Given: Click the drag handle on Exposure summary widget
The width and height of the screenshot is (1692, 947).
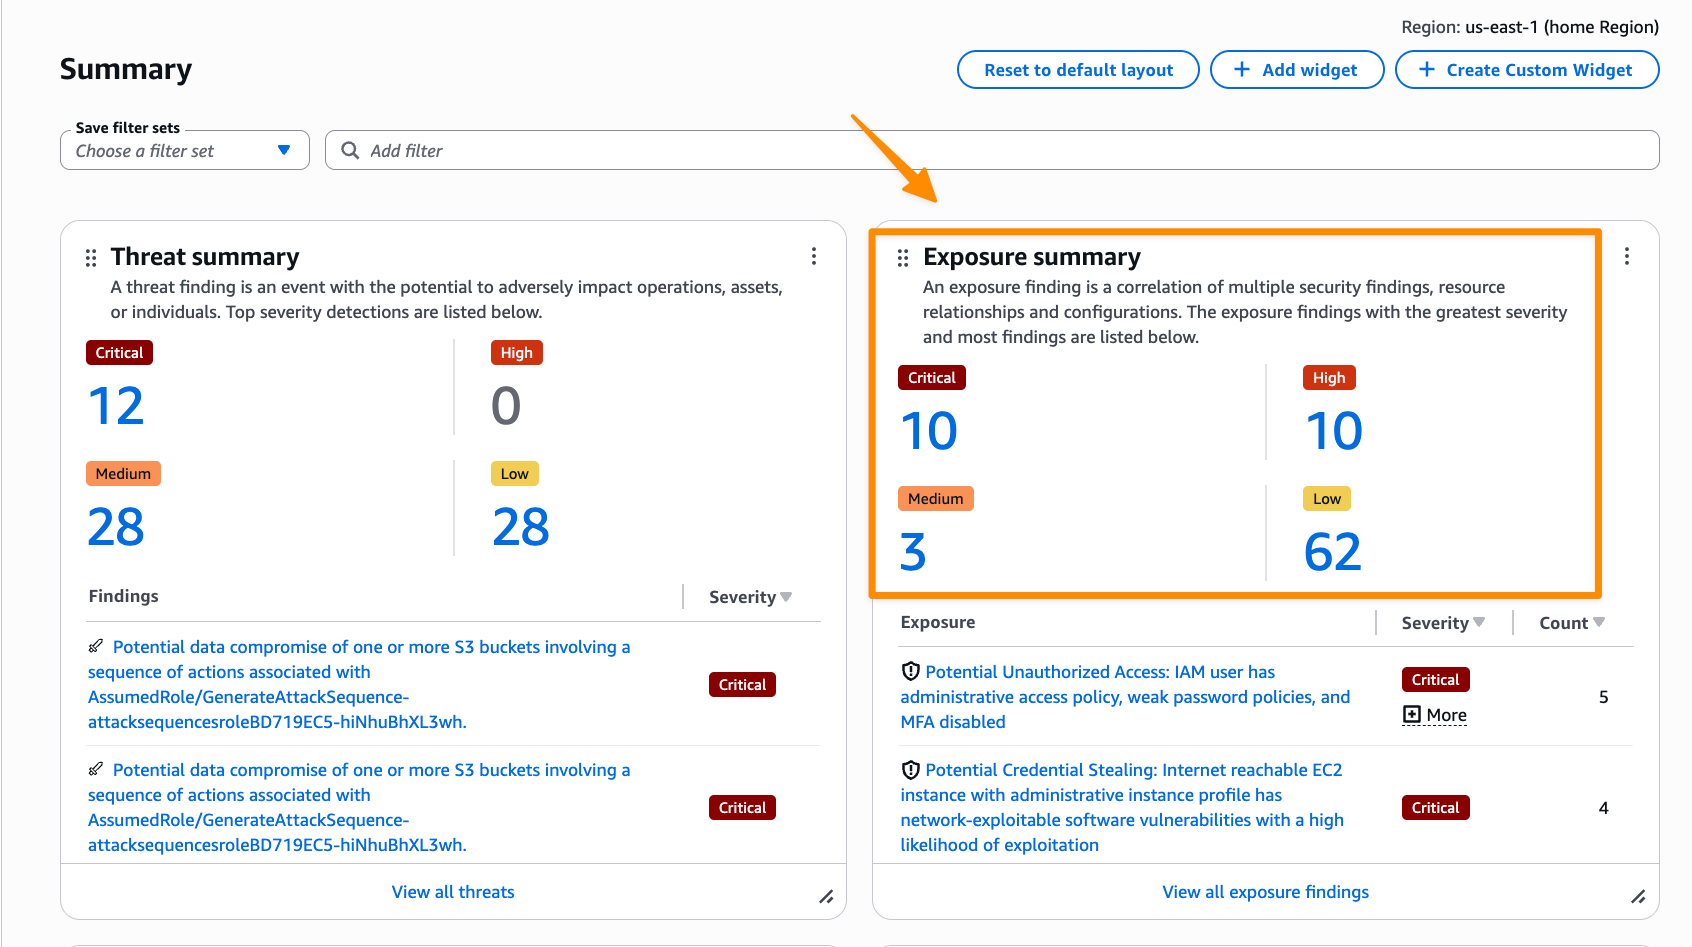Looking at the screenshot, I should coord(903,257).
